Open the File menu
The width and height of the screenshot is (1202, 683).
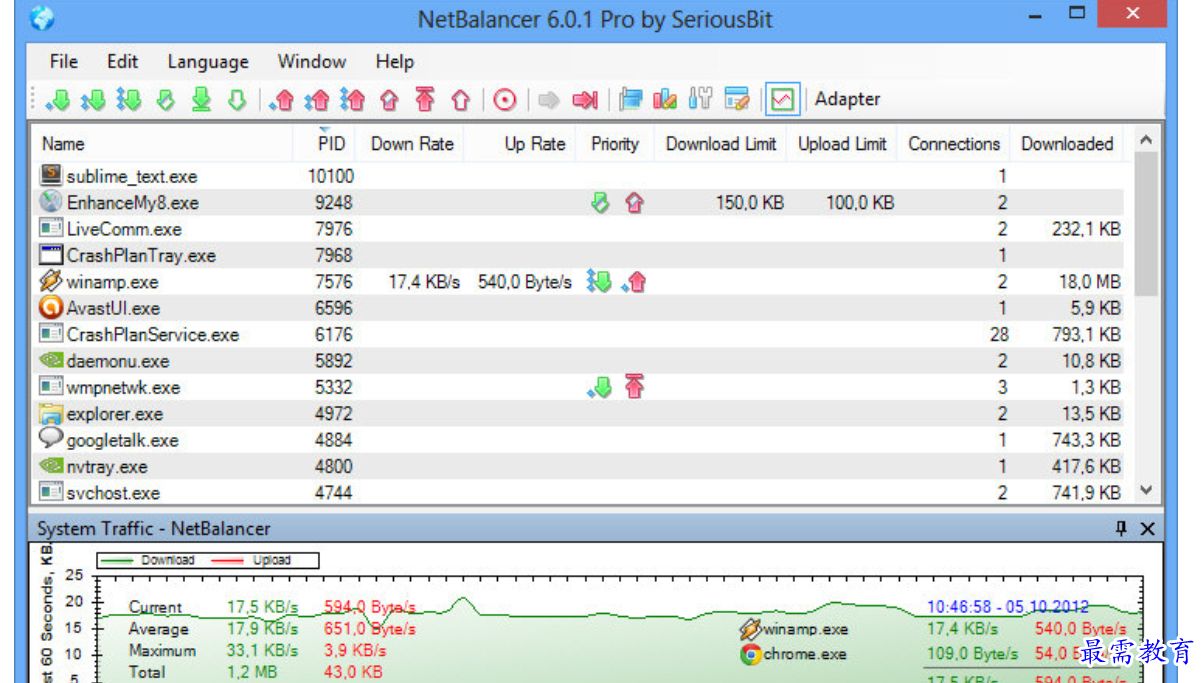tap(64, 61)
